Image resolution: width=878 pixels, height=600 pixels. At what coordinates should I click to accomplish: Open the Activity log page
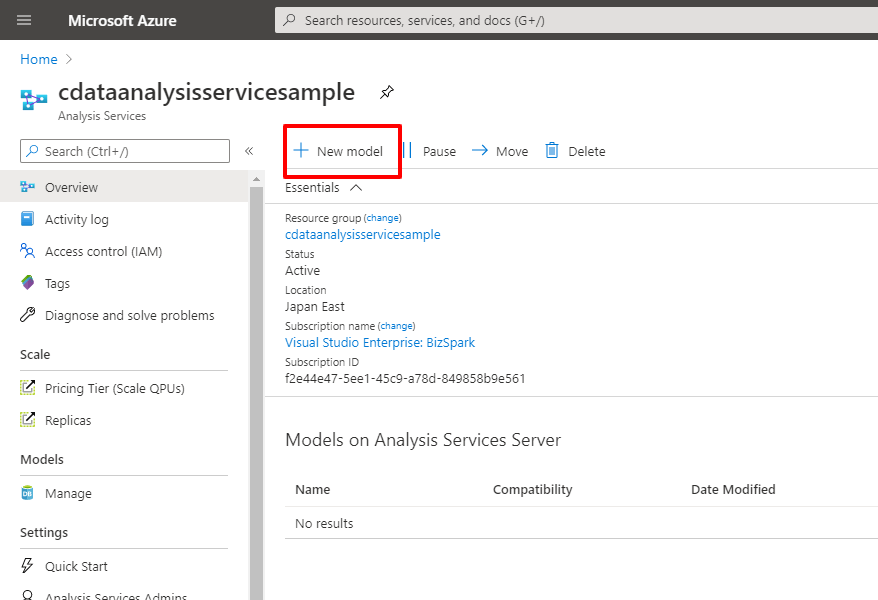click(76, 219)
